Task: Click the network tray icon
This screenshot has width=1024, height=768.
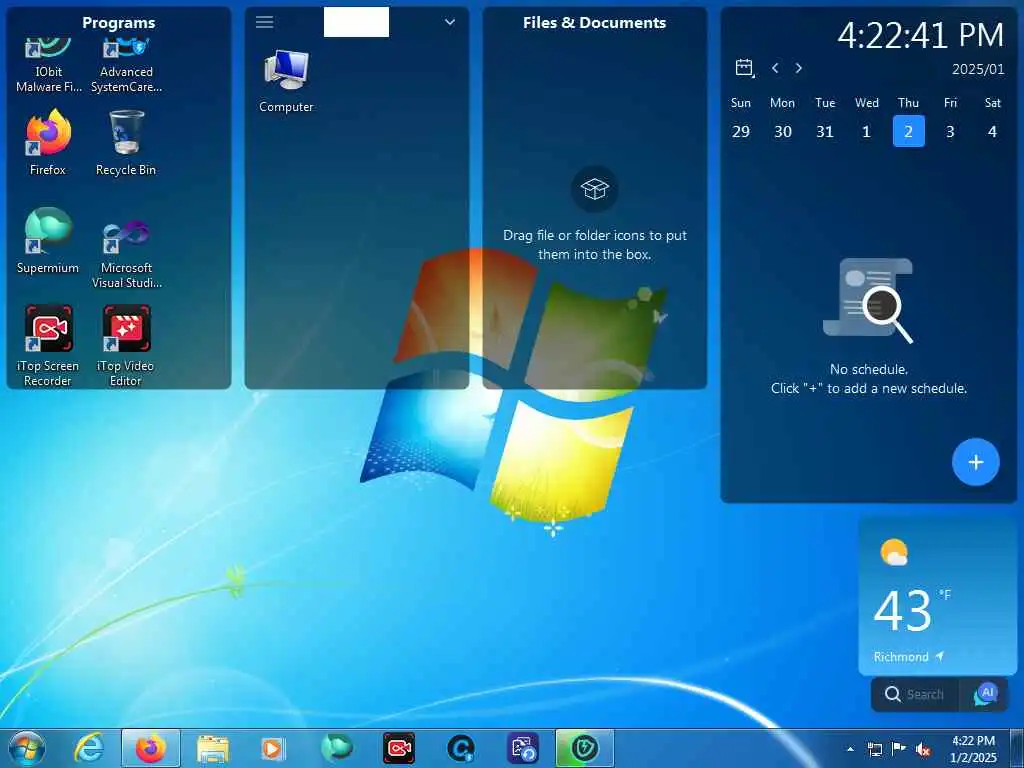Action: pyautogui.click(x=874, y=749)
